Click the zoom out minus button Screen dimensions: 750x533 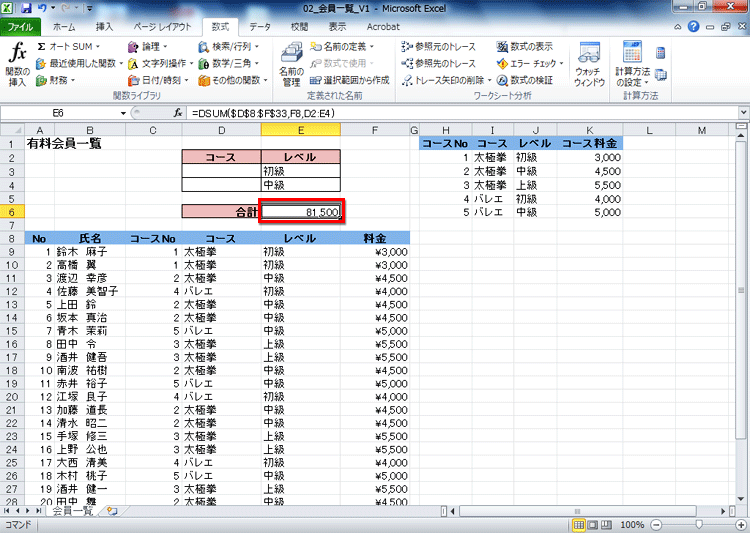(x=656, y=525)
